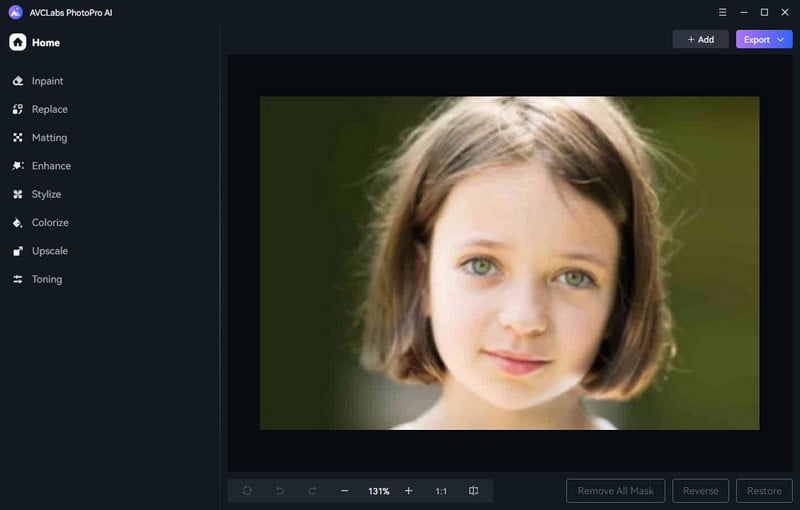Screen dimensions: 800x510
Task: Go to the Home label
Action: click(46, 43)
